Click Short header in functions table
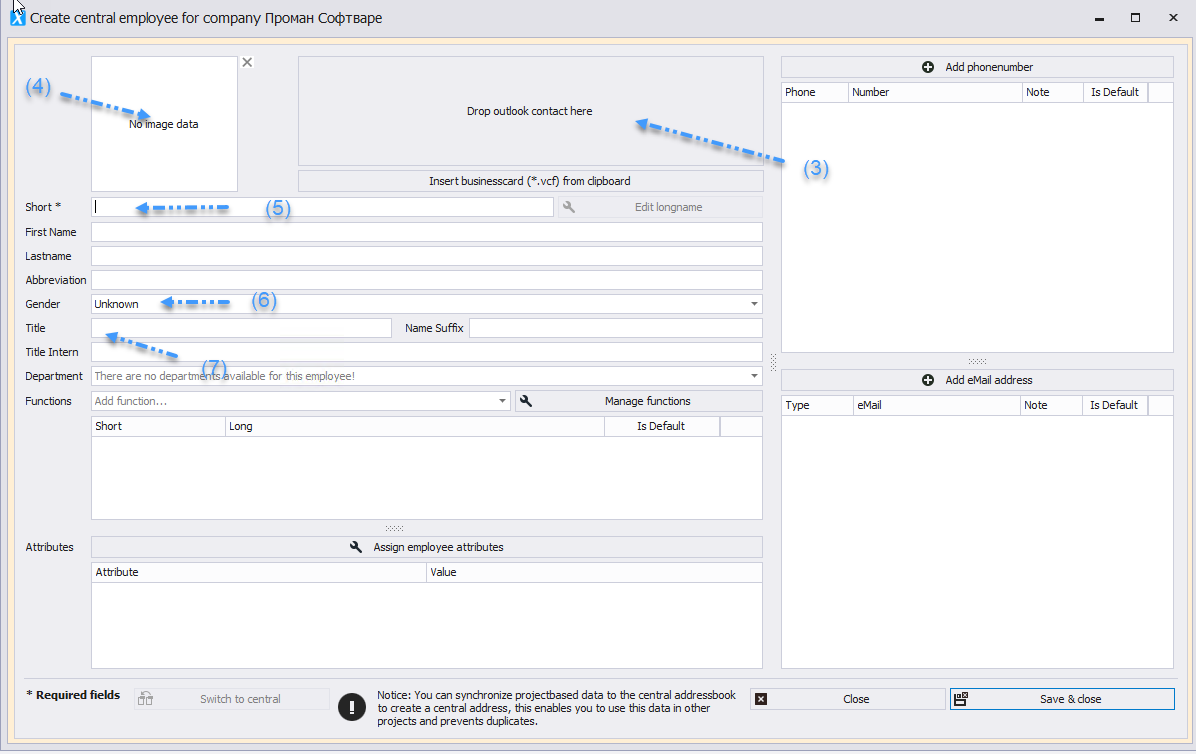1196x754 pixels. click(158, 426)
